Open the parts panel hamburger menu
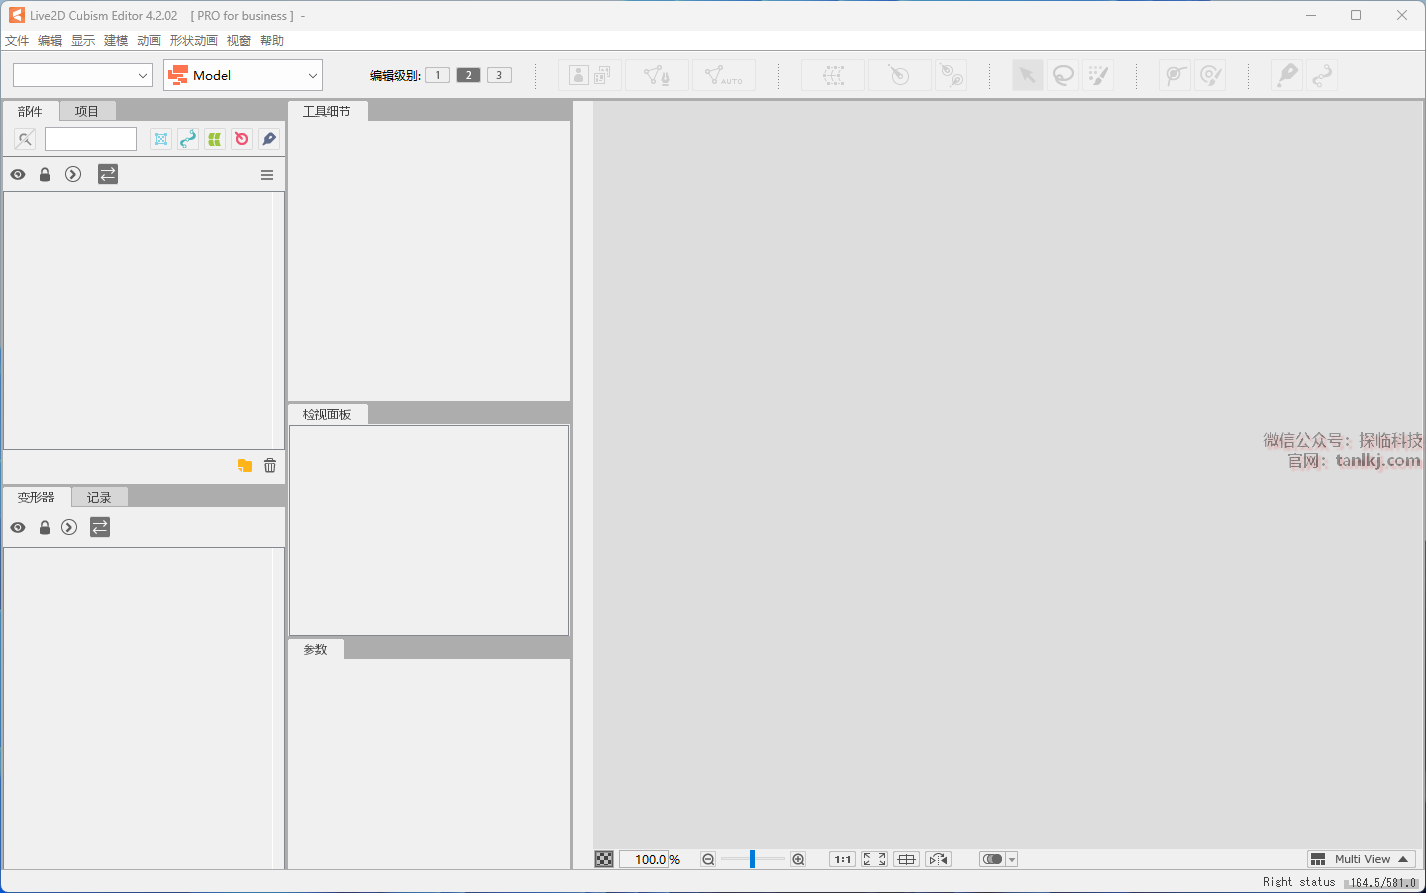 267,175
